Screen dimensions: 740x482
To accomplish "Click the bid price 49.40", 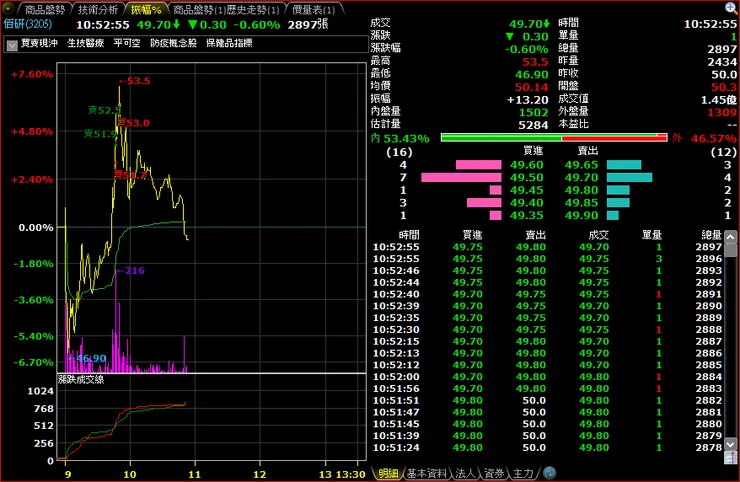I will tap(527, 203).
